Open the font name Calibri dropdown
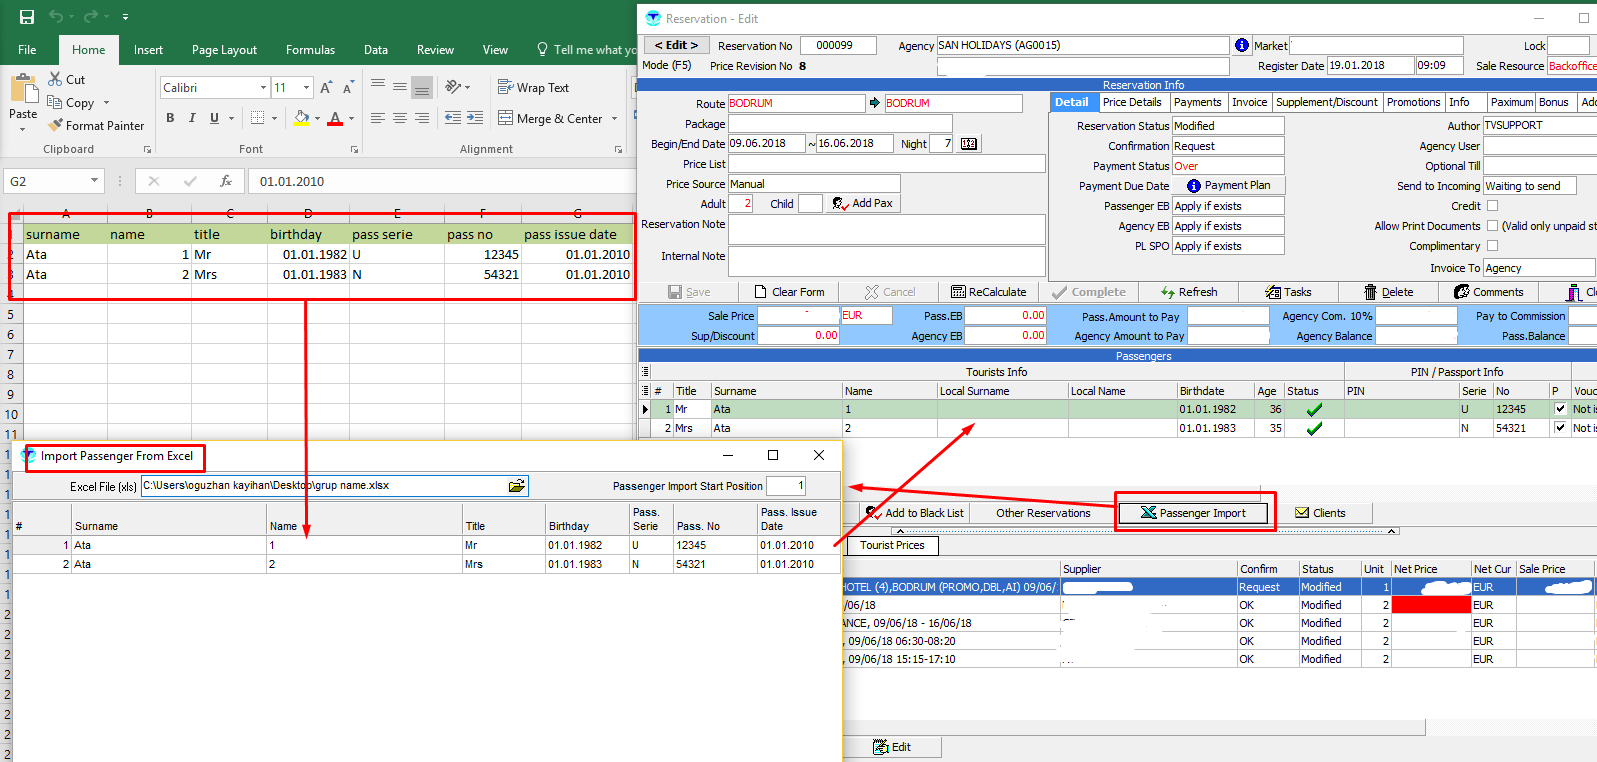Image resolution: width=1597 pixels, height=762 pixels. [263, 88]
